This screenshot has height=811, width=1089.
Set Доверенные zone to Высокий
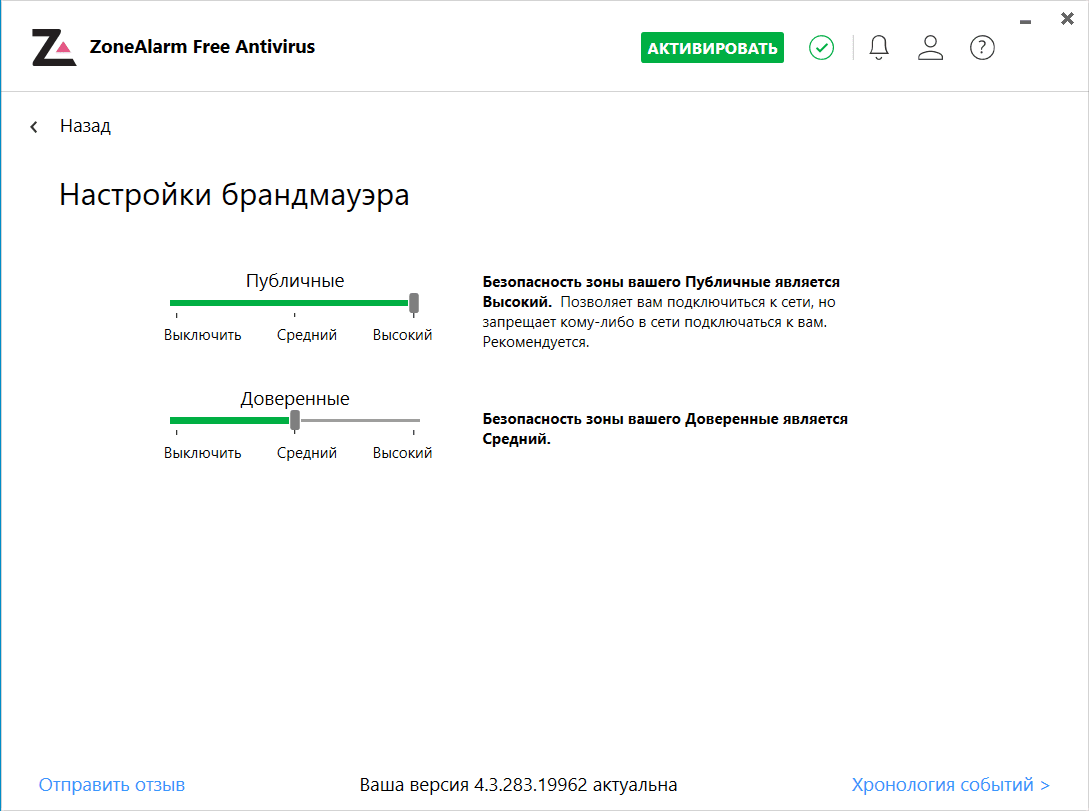(x=414, y=420)
